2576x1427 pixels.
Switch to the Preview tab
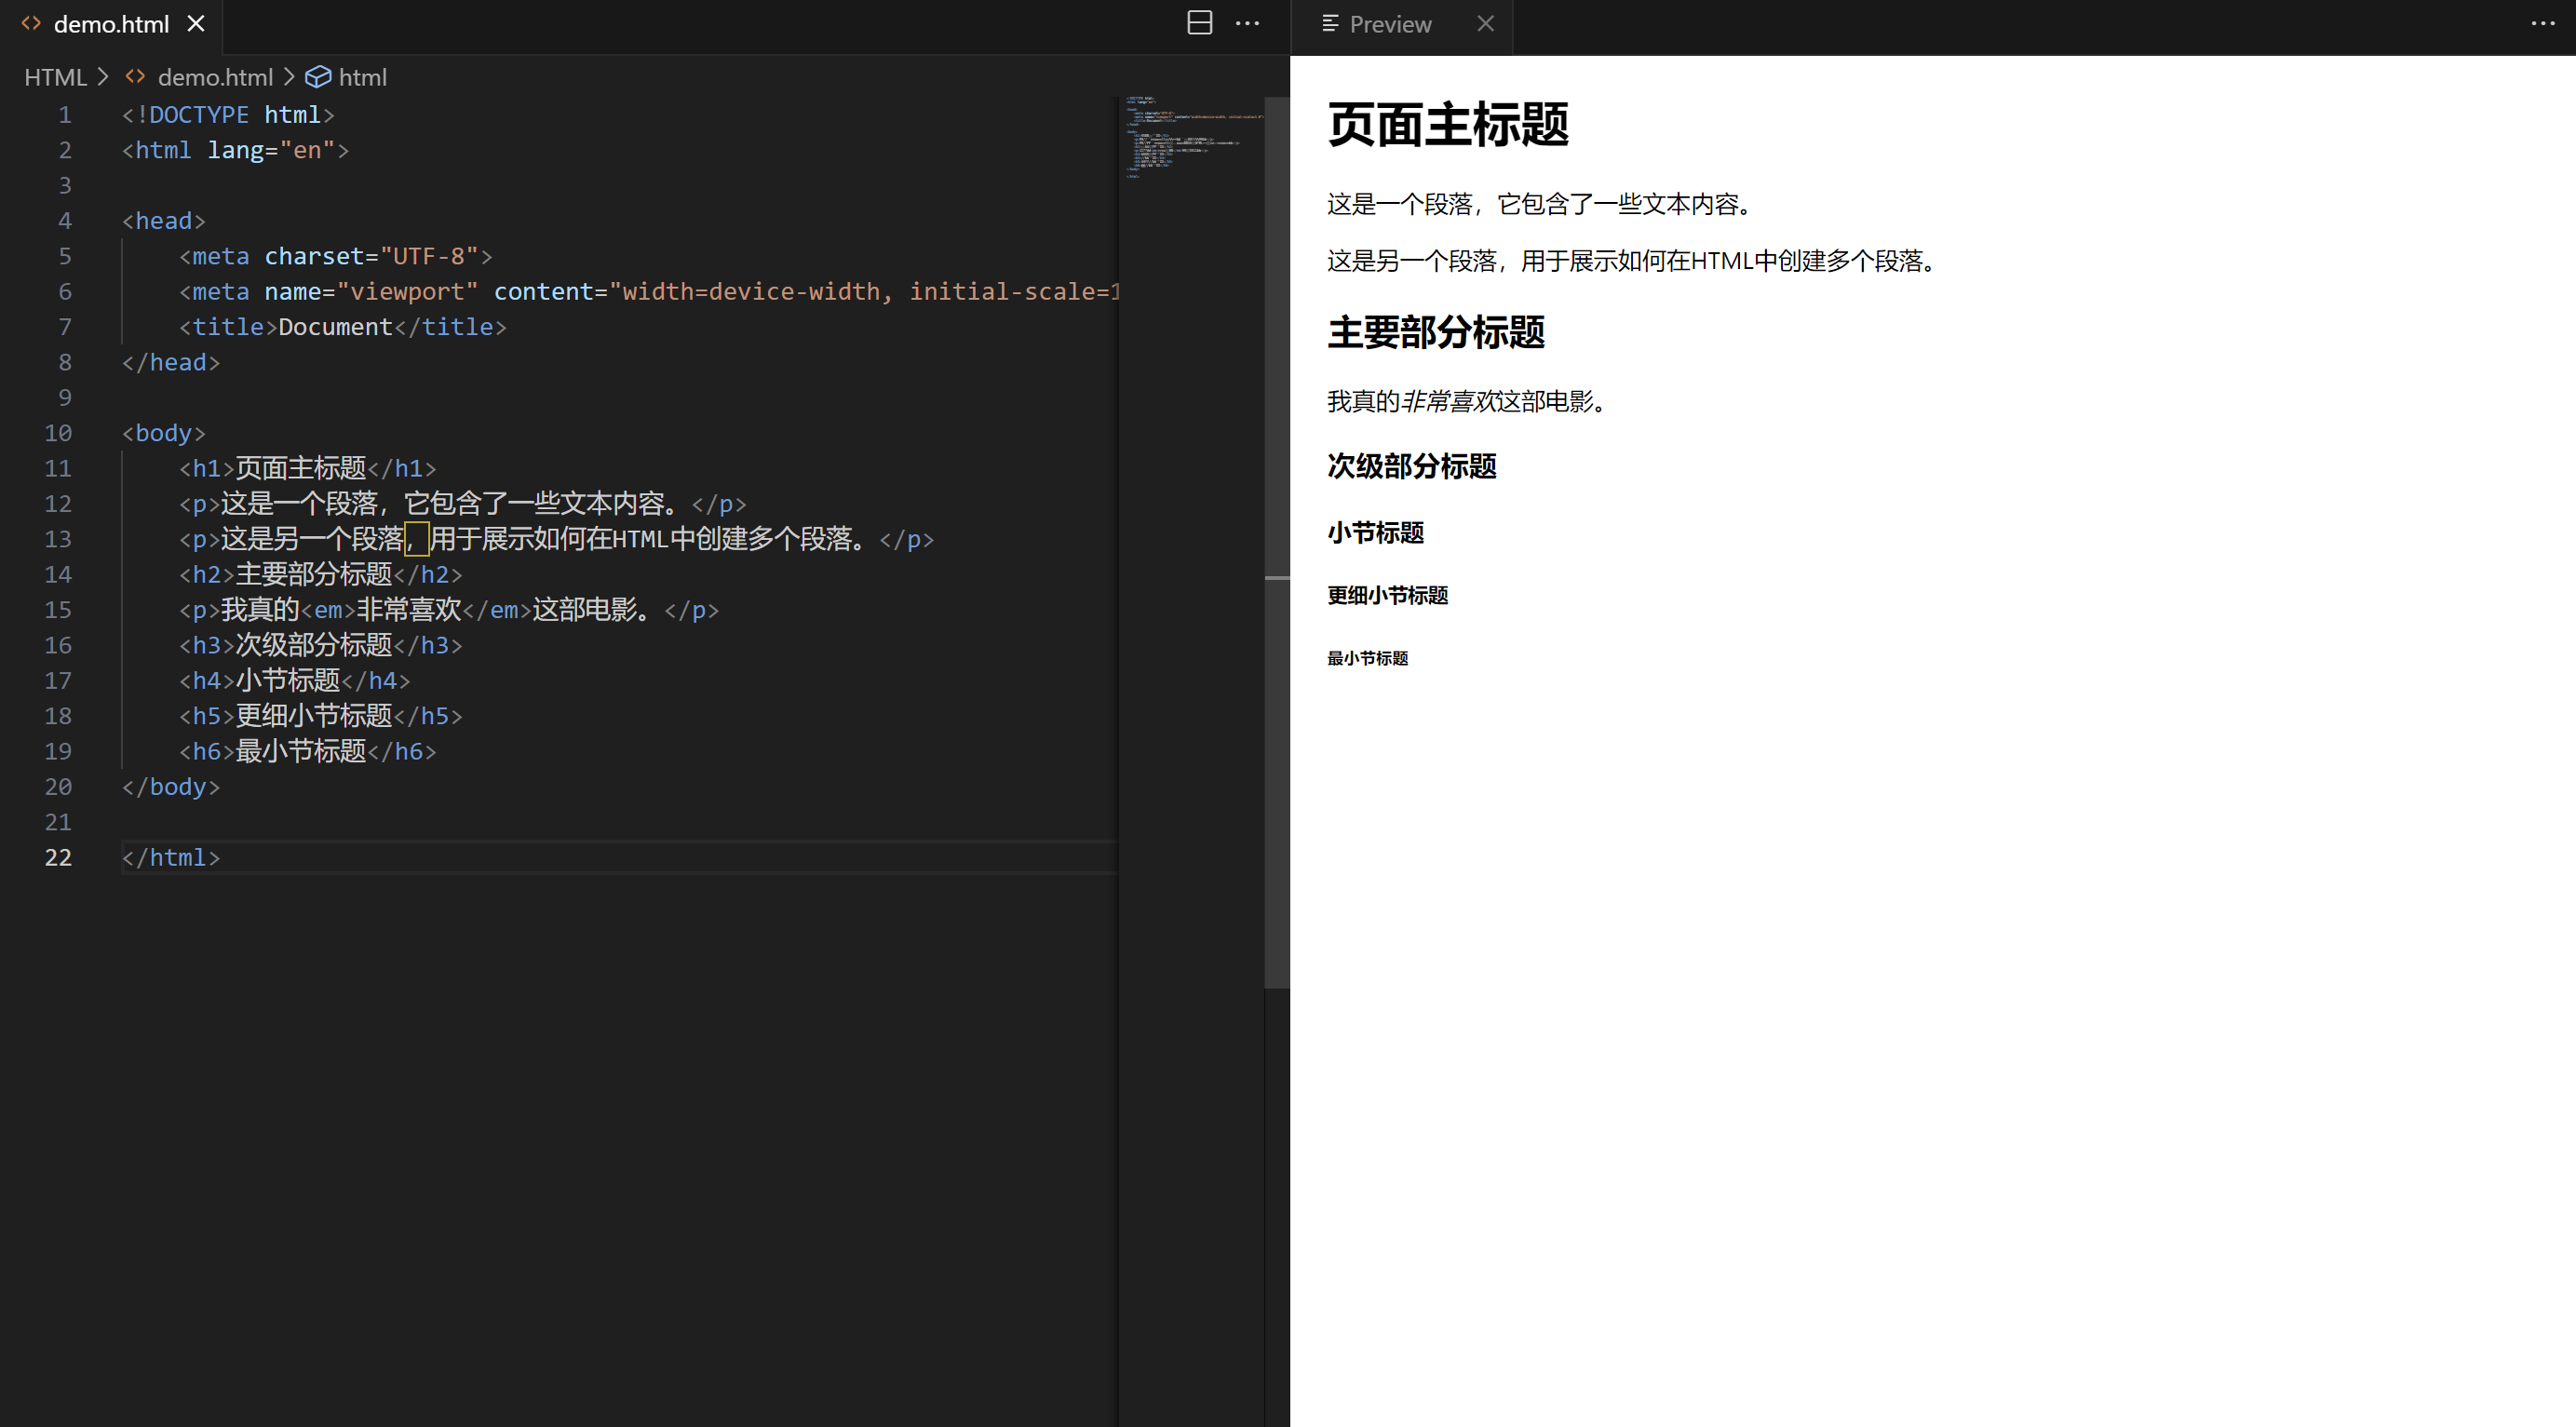pos(1389,24)
